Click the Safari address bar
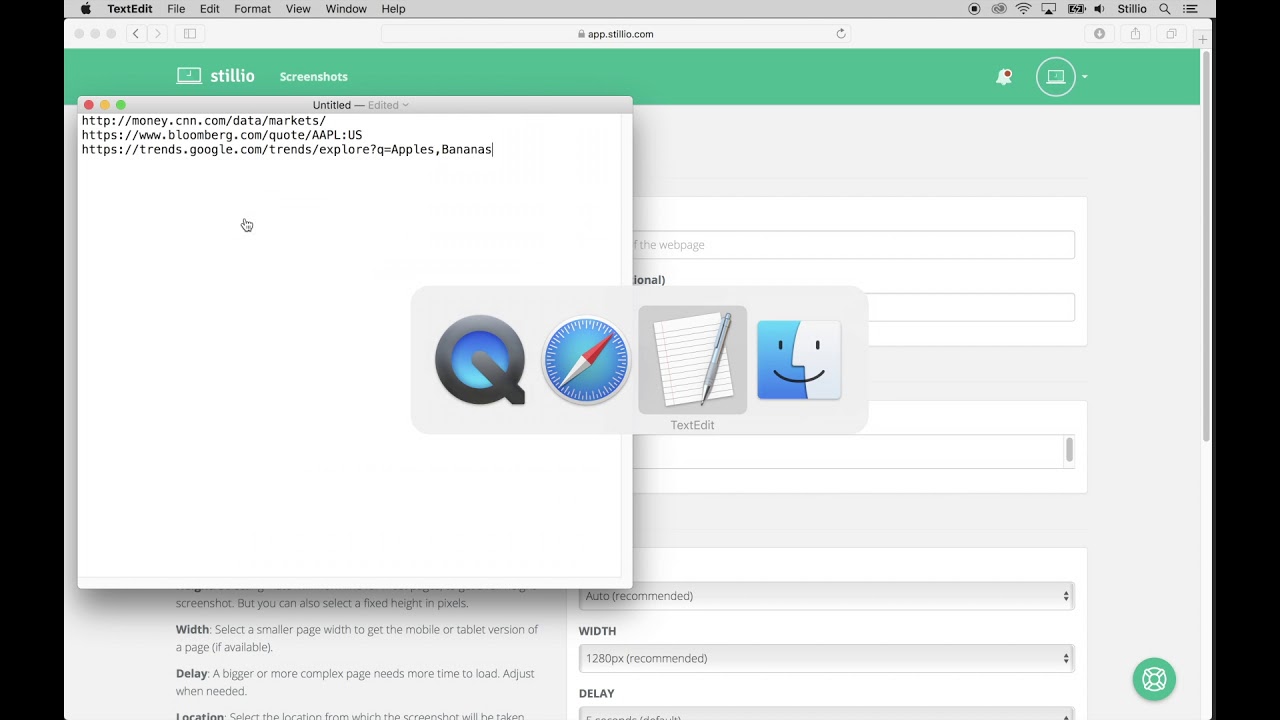The height and width of the screenshot is (720, 1280). (x=616, y=34)
